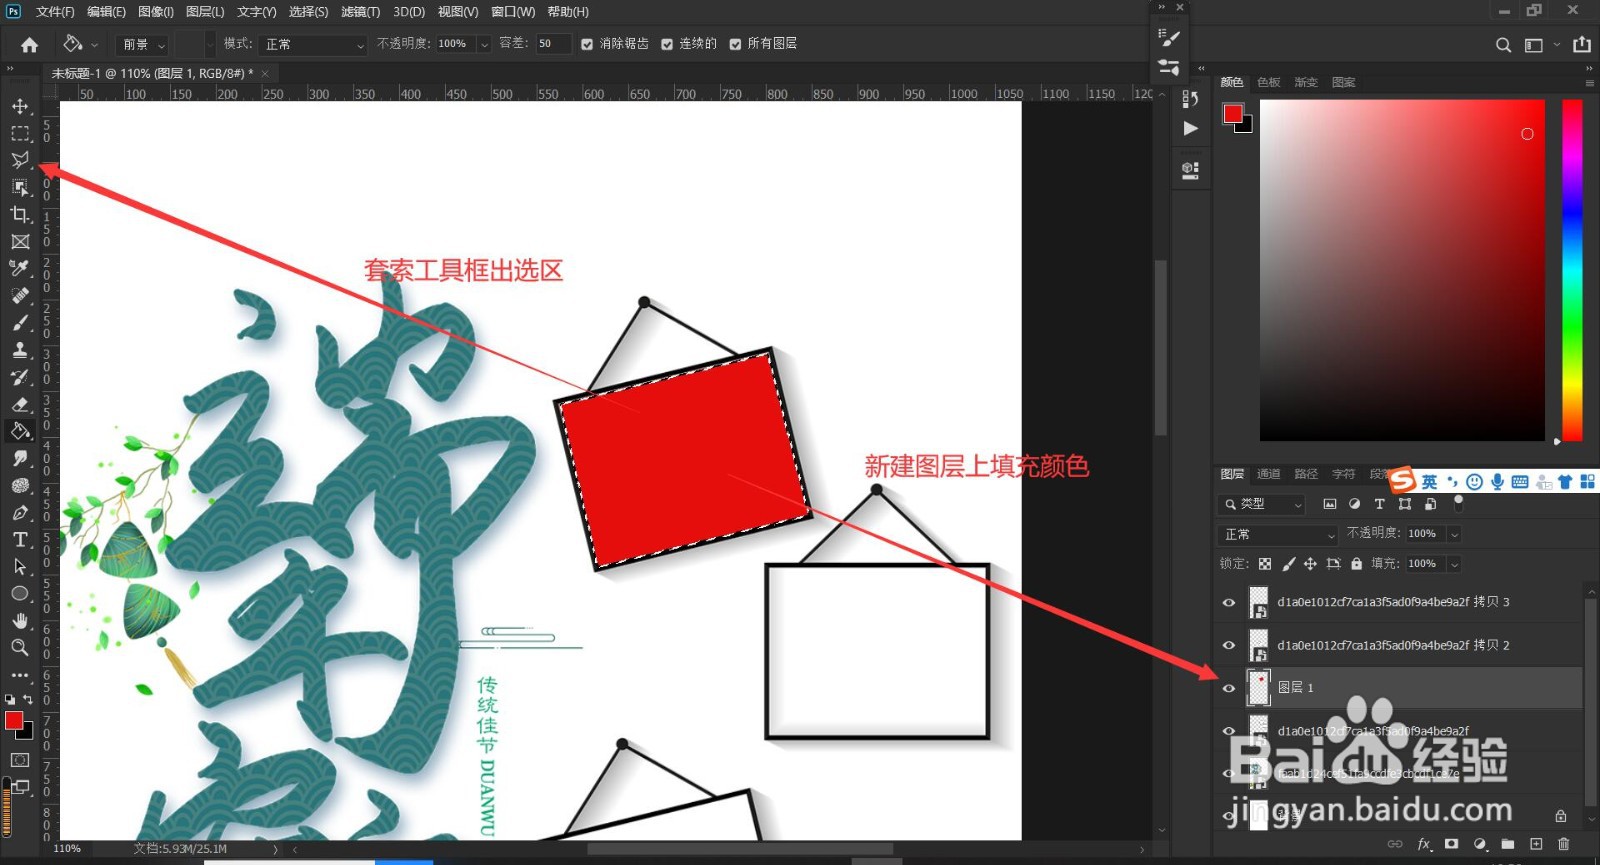Click the delete layer trash icon
The image size is (1600, 865).
pyautogui.click(x=1564, y=844)
